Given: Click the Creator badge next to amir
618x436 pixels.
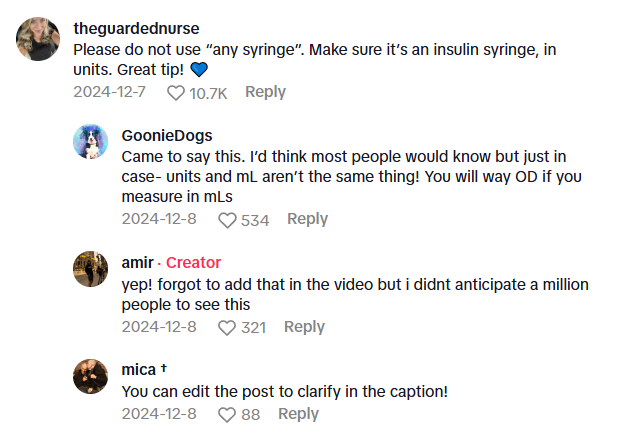Looking at the screenshot, I should point(193,262).
